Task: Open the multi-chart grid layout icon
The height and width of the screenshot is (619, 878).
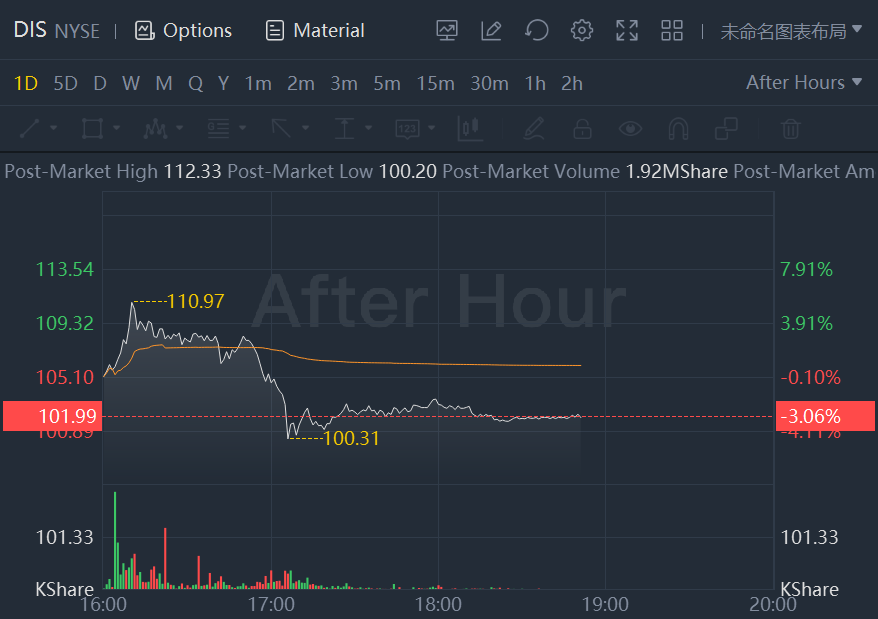Action: 672,31
